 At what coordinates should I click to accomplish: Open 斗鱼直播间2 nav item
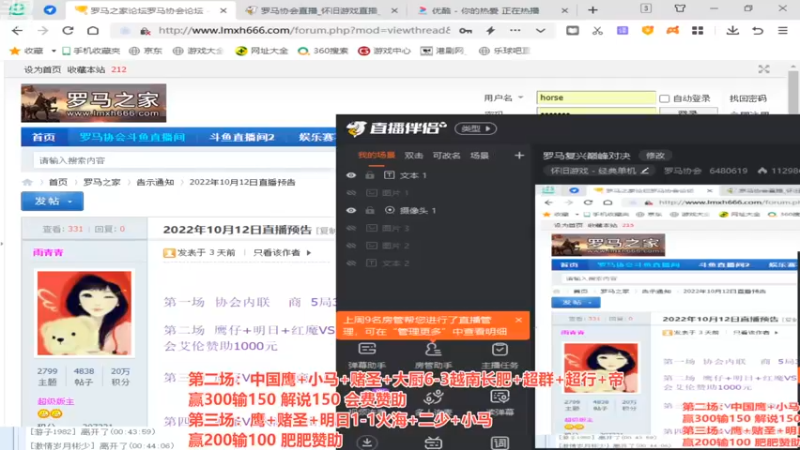point(242,137)
